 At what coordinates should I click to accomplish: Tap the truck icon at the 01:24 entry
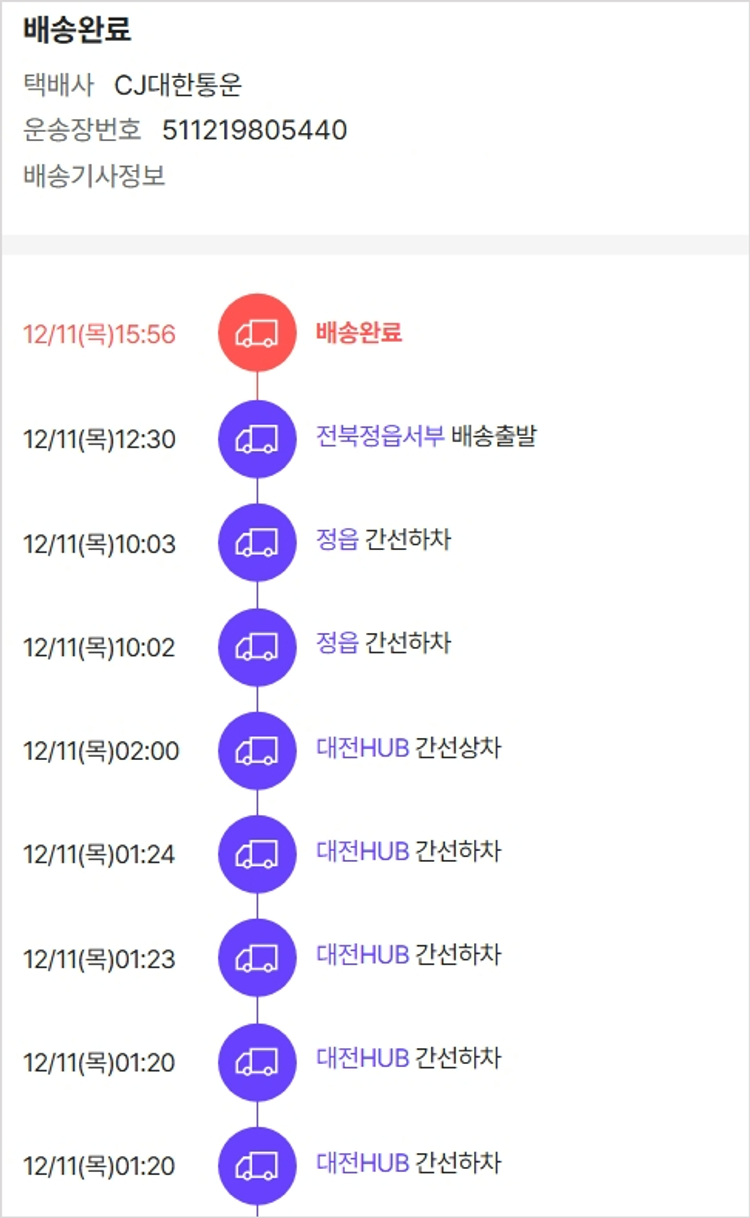point(257,855)
